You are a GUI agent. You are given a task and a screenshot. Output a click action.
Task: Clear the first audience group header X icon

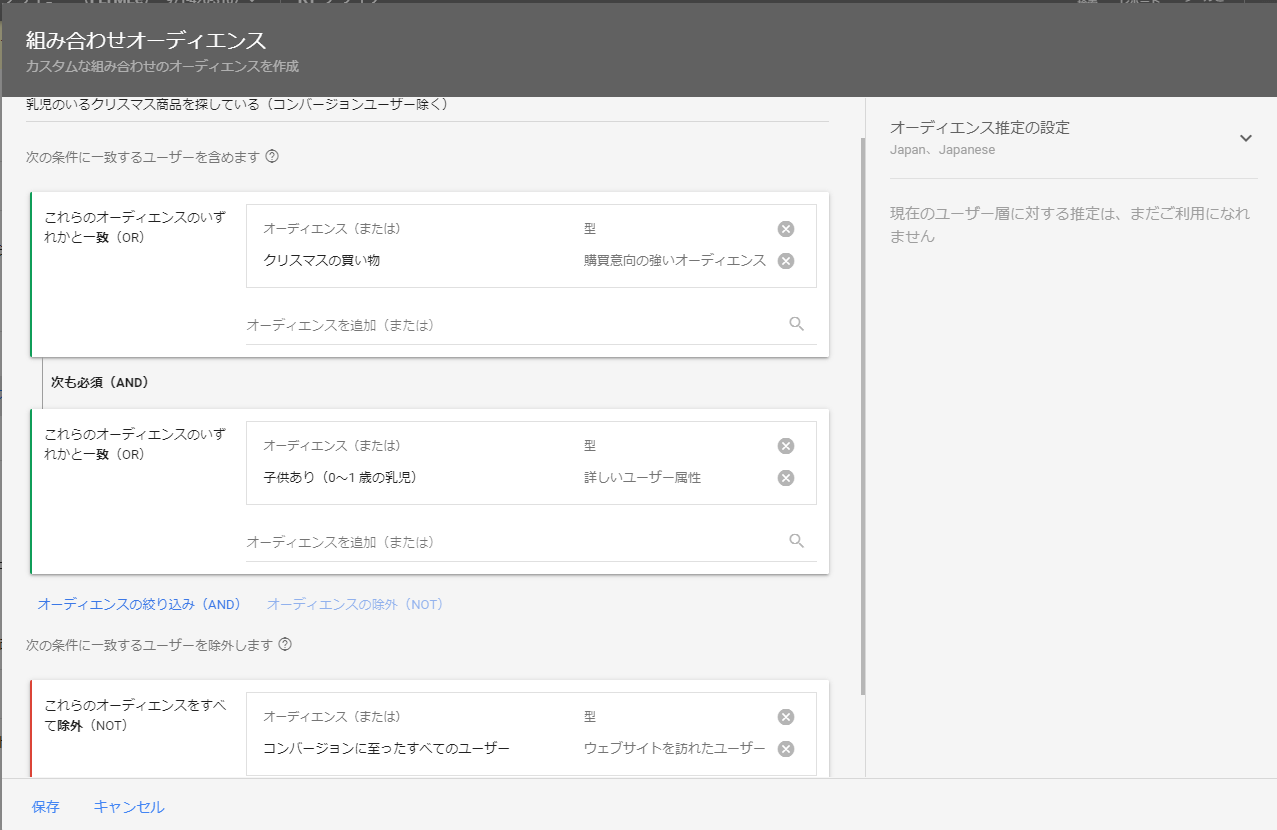click(786, 229)
